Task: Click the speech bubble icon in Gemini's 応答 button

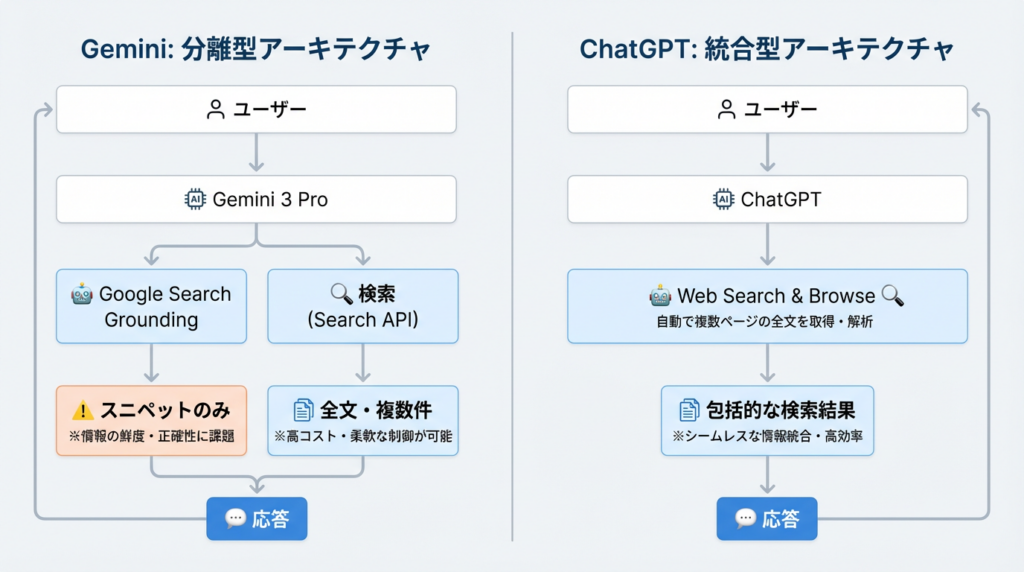Action: point(236,519)
